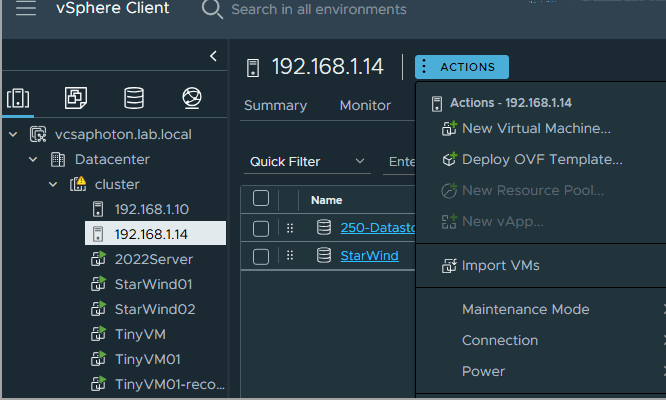Viewport: 666px width, 400px height.
Task: Click the ACTIONS button
Action: [462, 67]
